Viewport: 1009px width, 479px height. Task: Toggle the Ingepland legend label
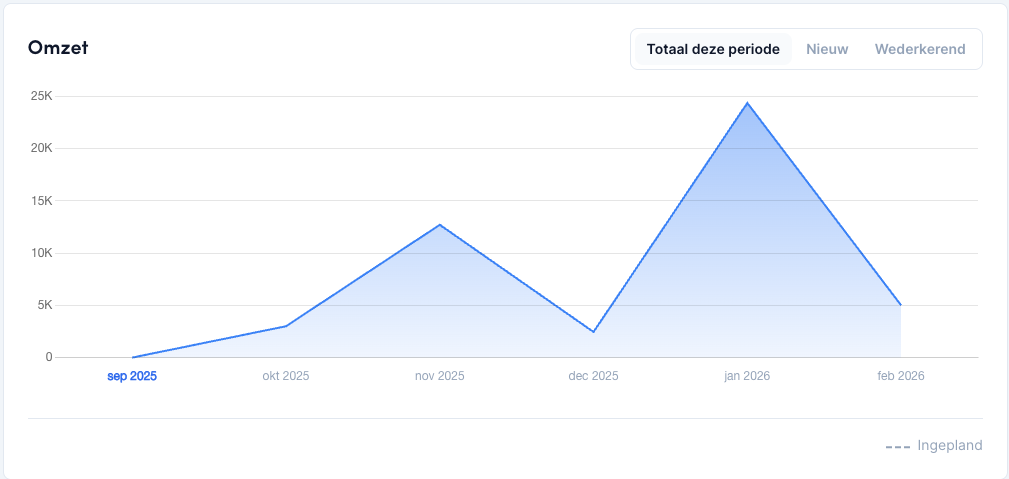coord(949,446)
